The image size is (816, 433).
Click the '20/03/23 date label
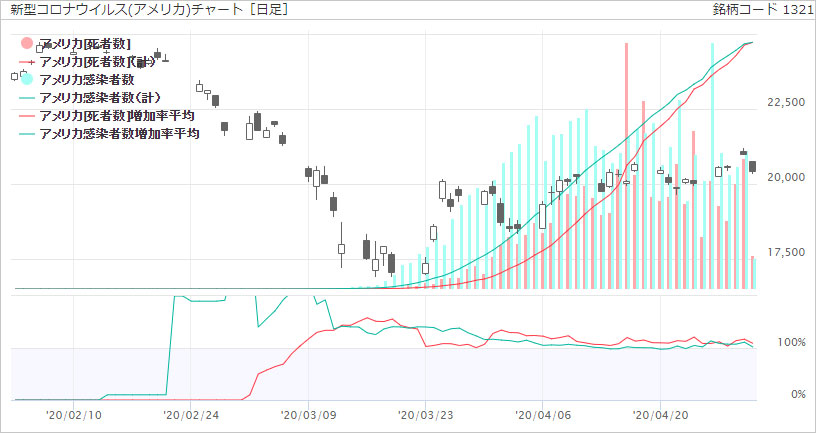point(425,415)
